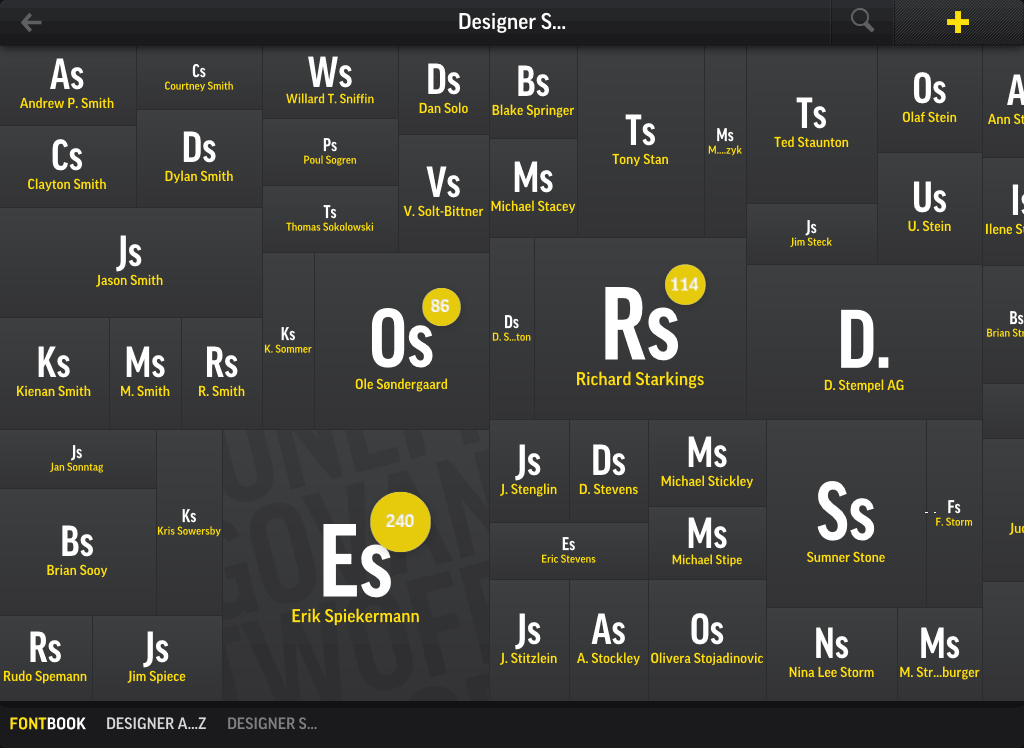Screen dimensions: 1024x748
Task: Open Erik Spiekermann designer tile
Action: (x=356, y=565)
